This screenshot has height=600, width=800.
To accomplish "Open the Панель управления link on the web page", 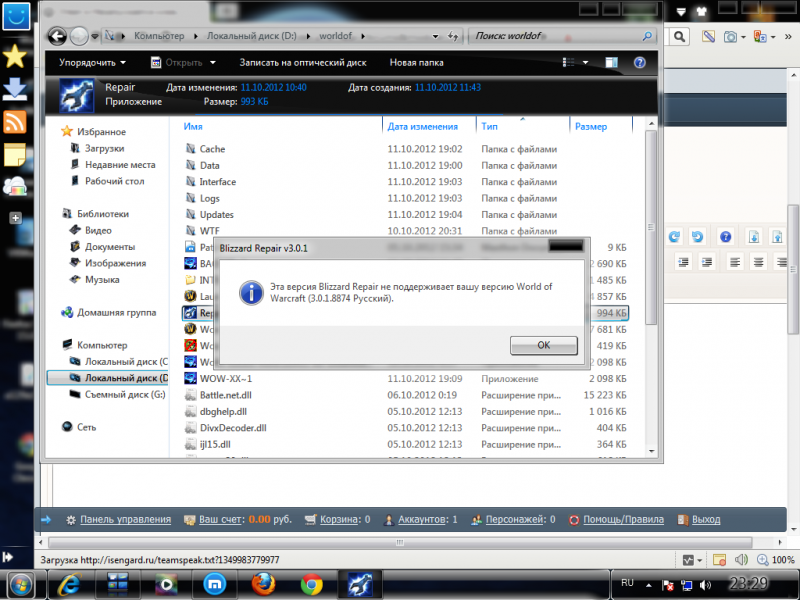I will tap(126, 519).
